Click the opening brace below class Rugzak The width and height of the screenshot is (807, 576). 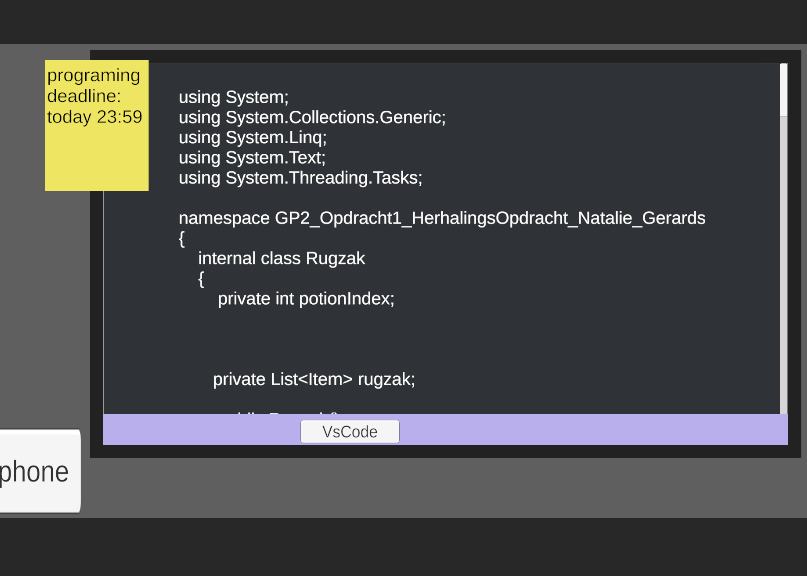pos(201,278)
